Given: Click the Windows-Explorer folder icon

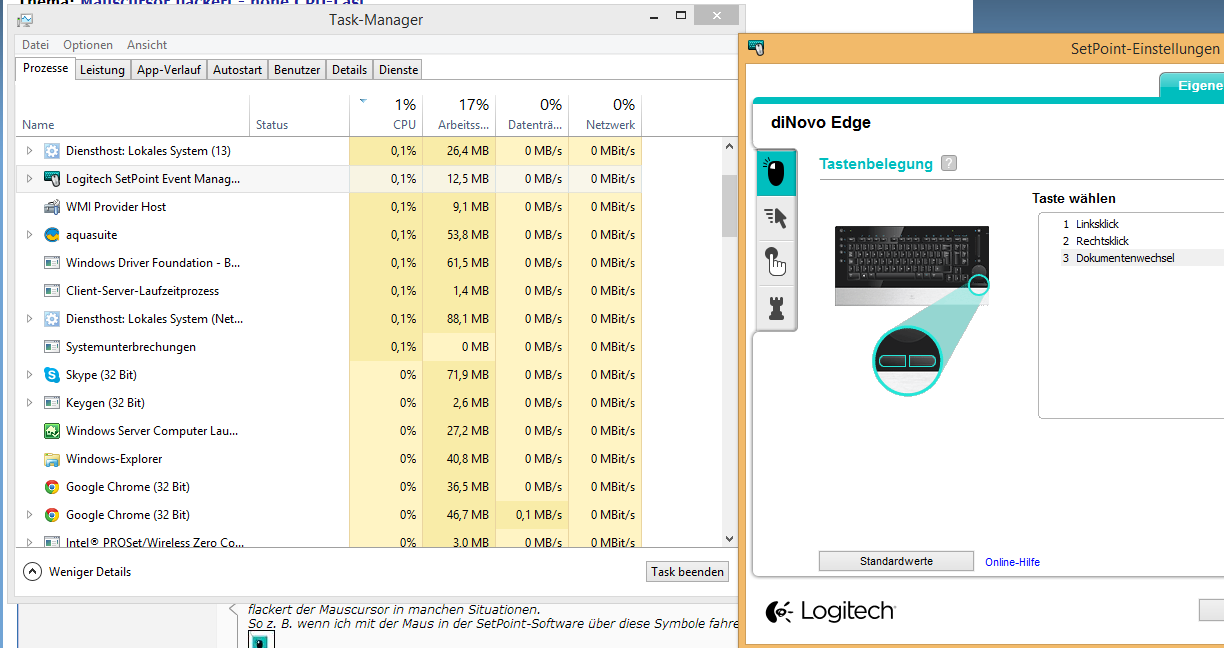Looking at the screenshot, I should (x=52, y=459).
